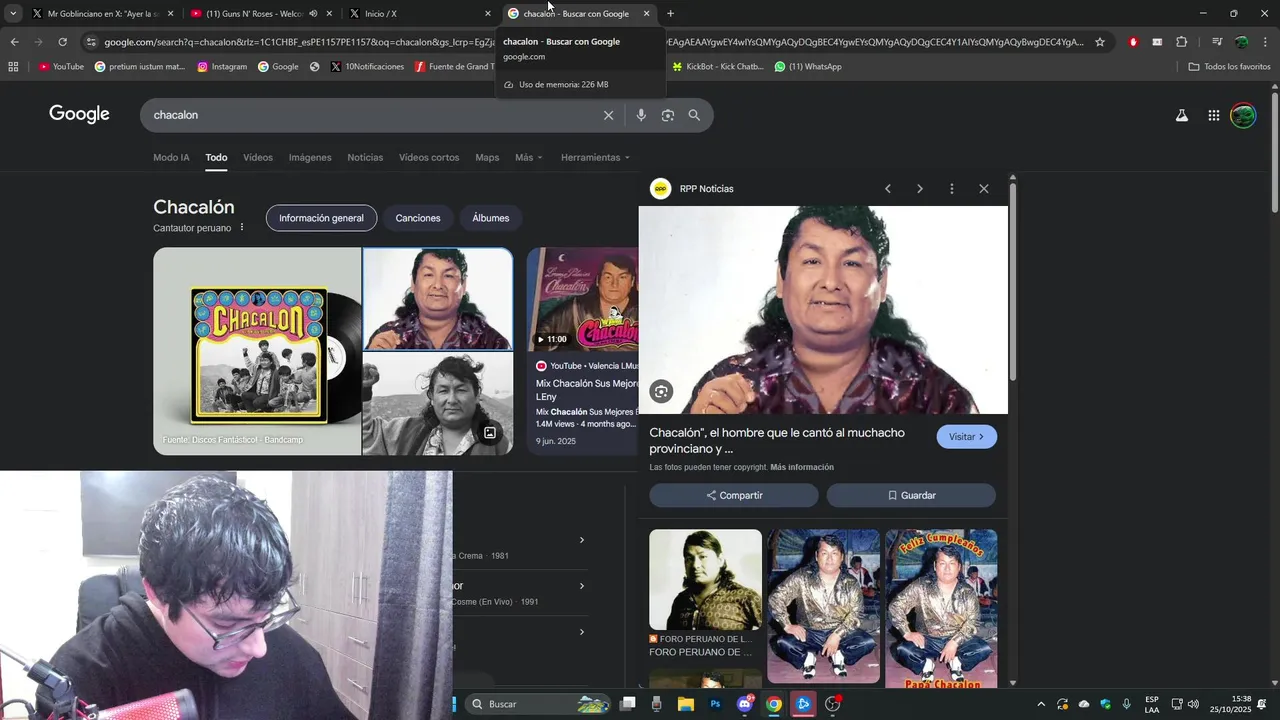This screenshot has height=720, width=1280.
Task: Open the 10Notificaciones bookmark
Action: tap(367, 67)
